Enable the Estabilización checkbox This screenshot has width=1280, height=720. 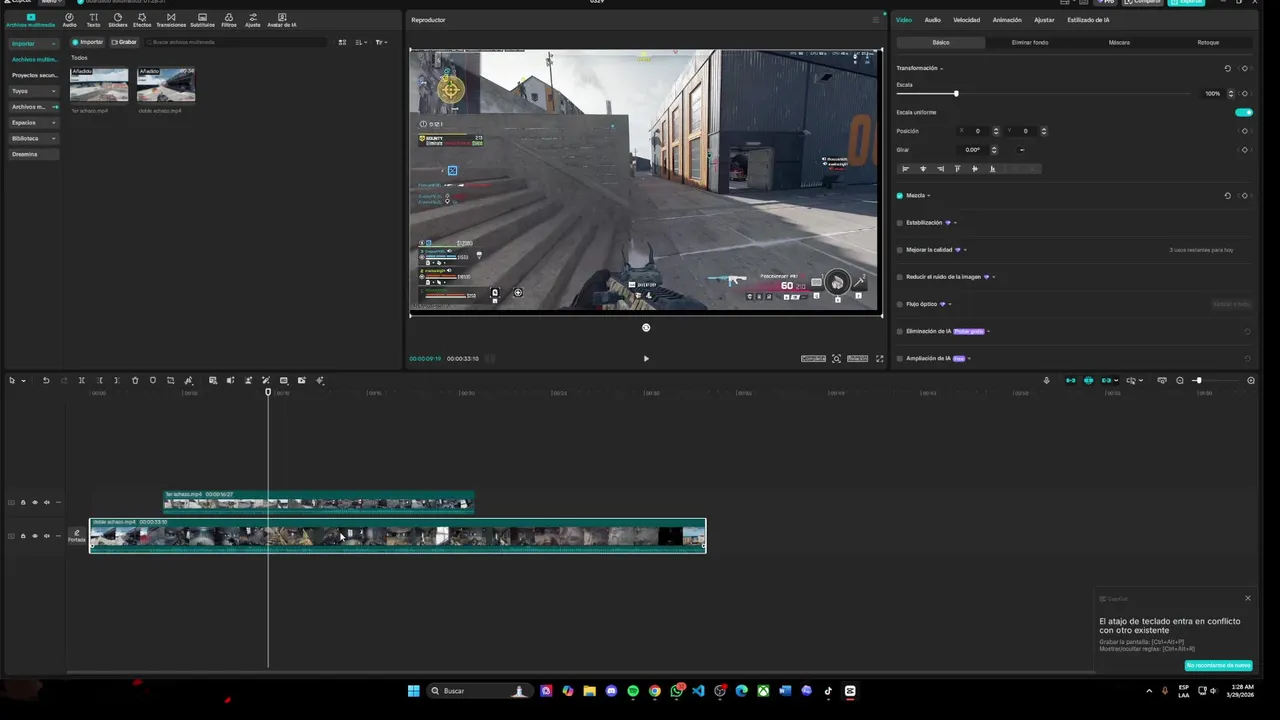coord(900,223)
